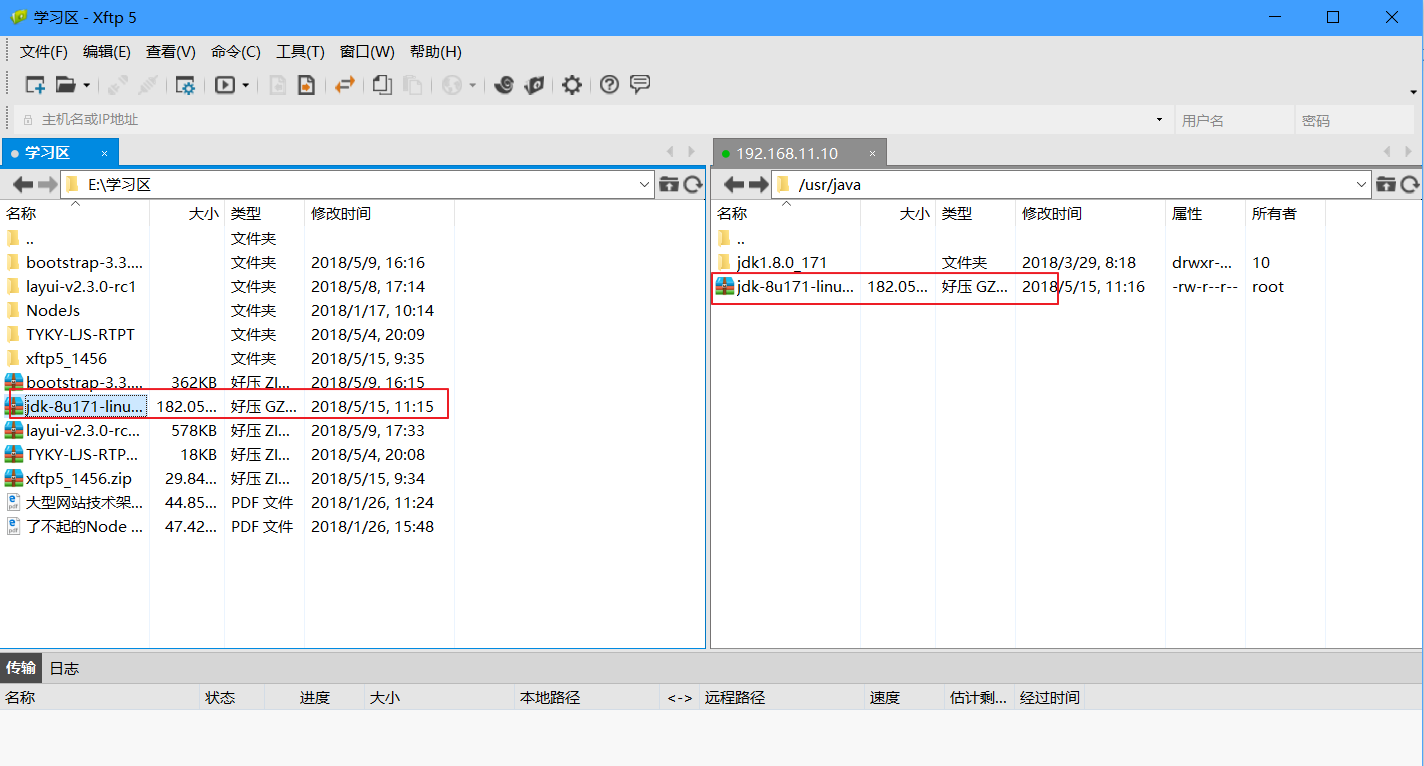
Task: Select the xftp5_1456 folder
Action: coord(66,358)
